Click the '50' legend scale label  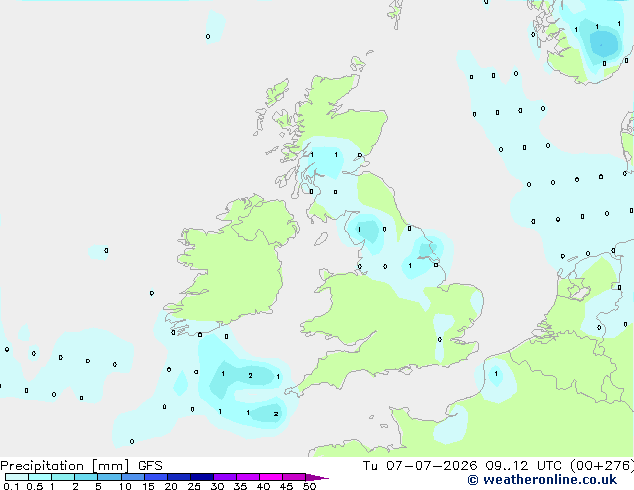309,486
